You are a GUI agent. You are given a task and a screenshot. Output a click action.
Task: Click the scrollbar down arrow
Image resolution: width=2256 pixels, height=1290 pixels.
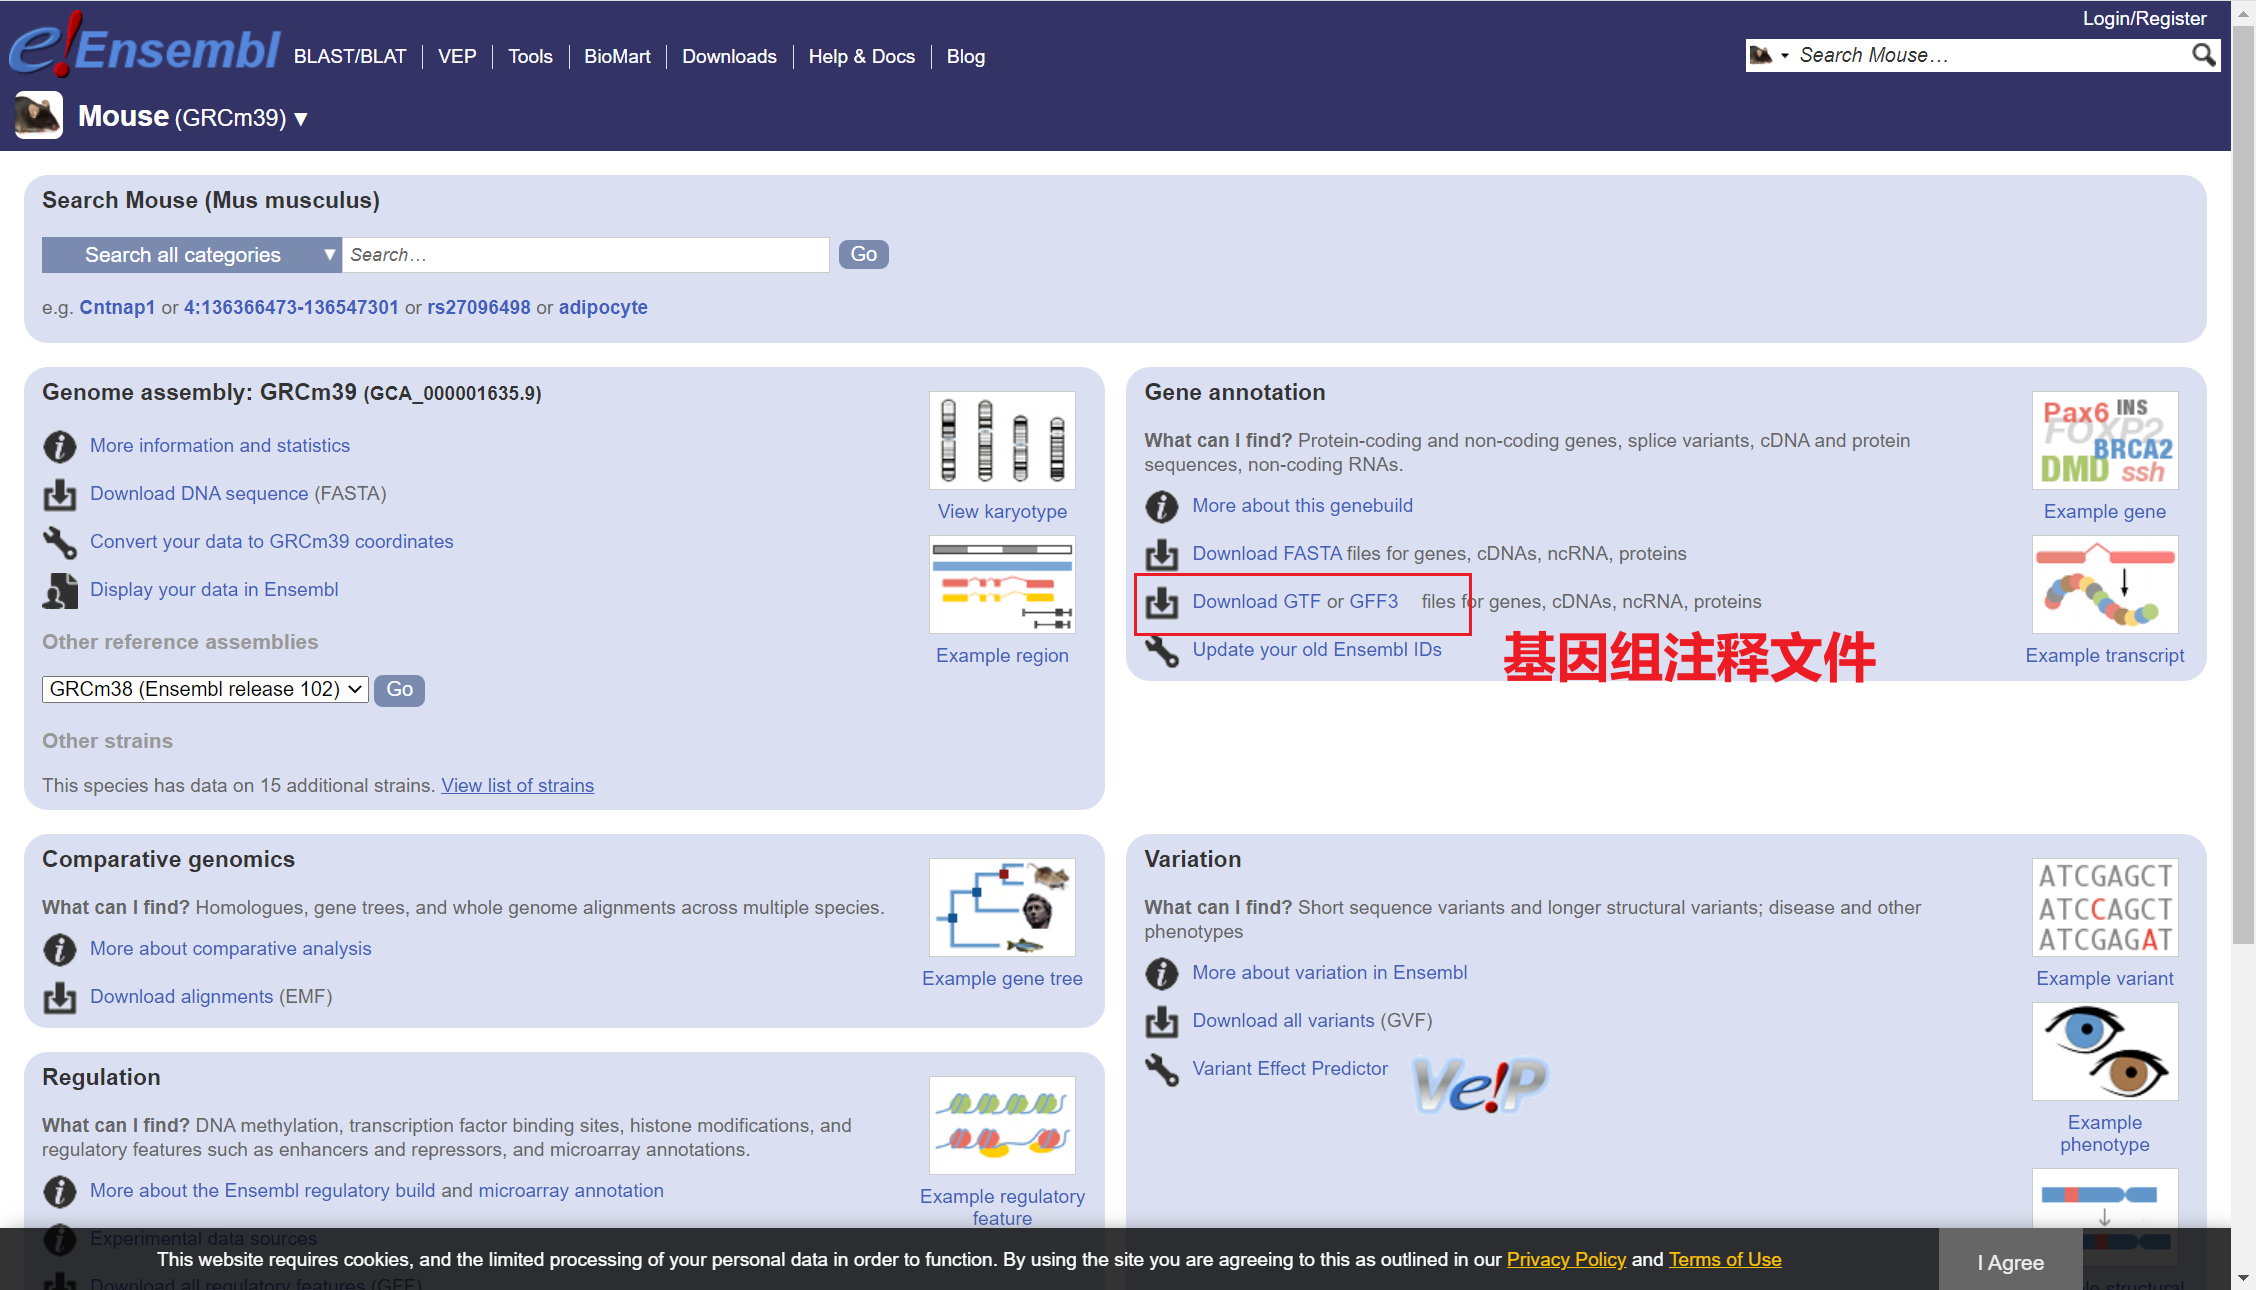click(x=2244, y=1278)
